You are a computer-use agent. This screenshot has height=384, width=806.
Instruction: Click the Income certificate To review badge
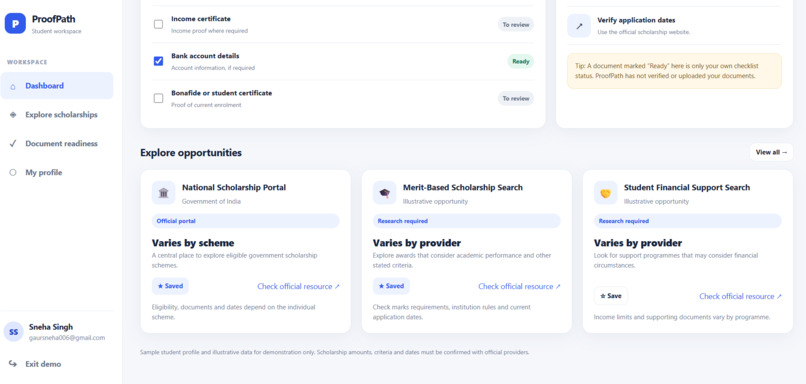516,24
